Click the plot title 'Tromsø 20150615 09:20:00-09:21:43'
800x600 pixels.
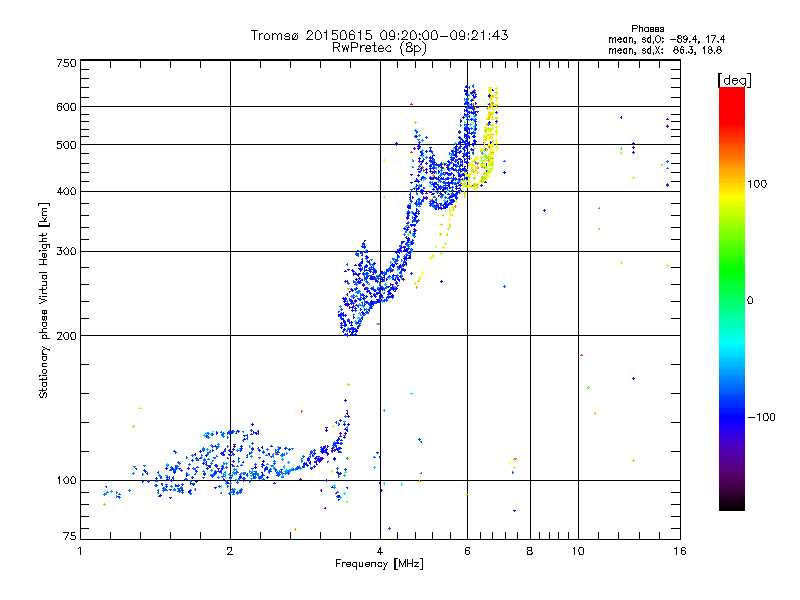tap(379, 35)
